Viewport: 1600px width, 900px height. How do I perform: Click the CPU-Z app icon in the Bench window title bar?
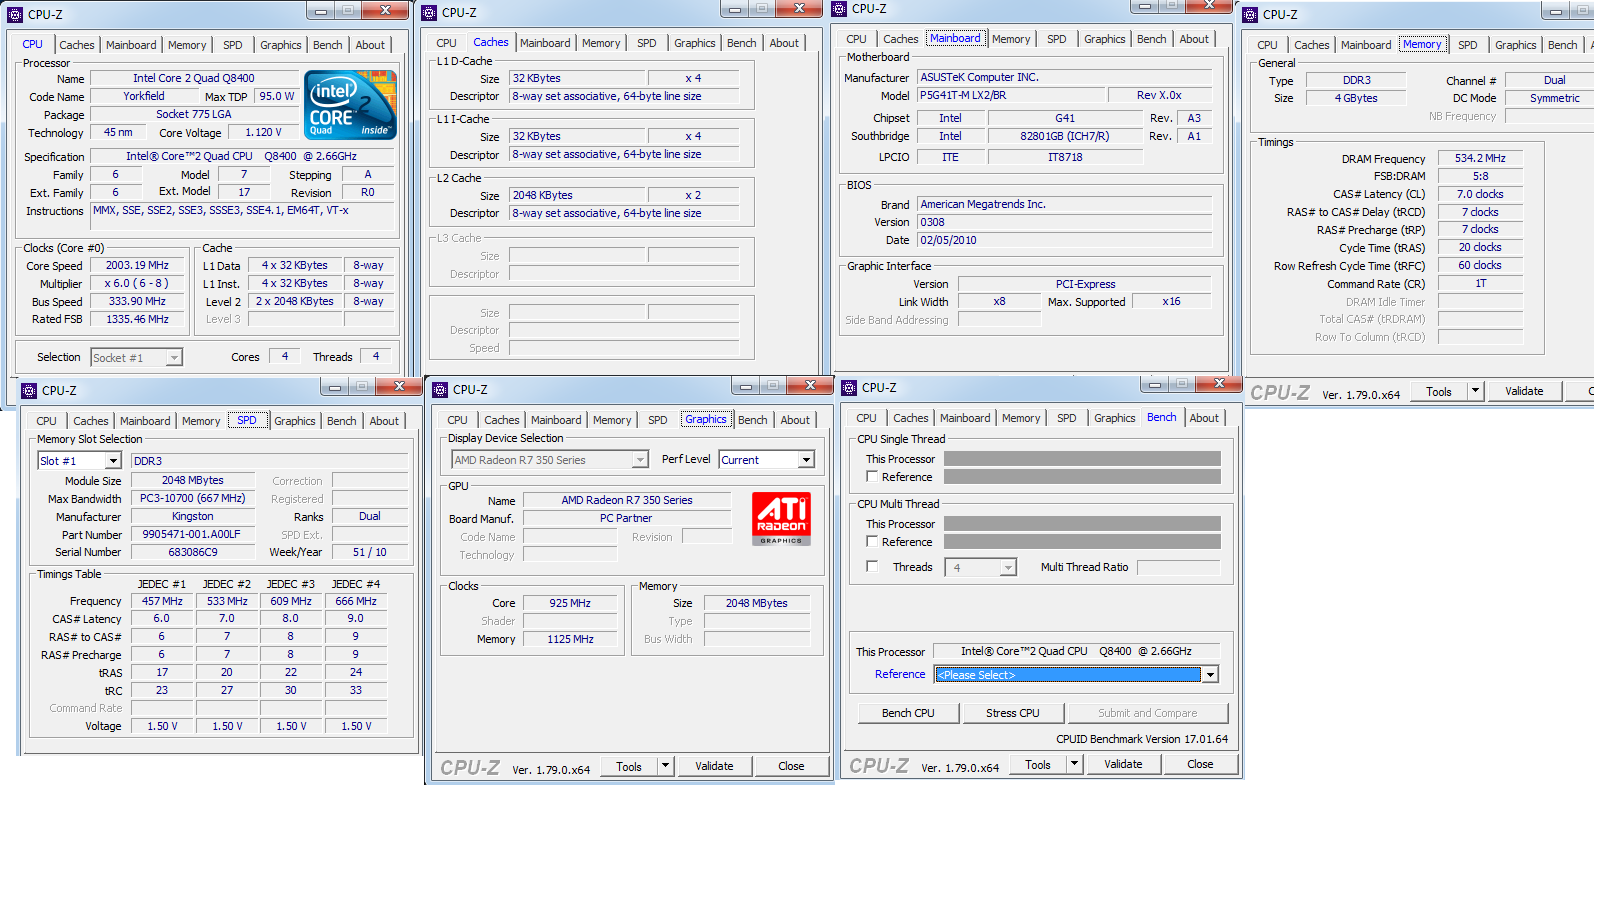coord(849,388)
